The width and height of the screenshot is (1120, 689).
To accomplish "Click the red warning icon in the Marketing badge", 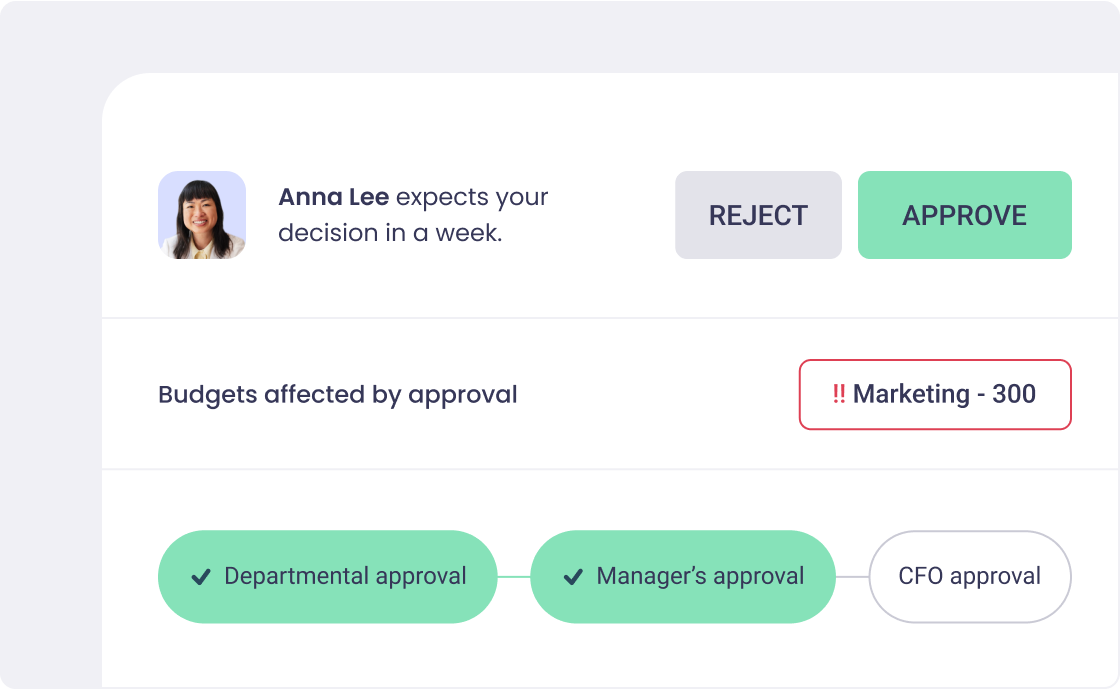I will (x=840, y=394).
